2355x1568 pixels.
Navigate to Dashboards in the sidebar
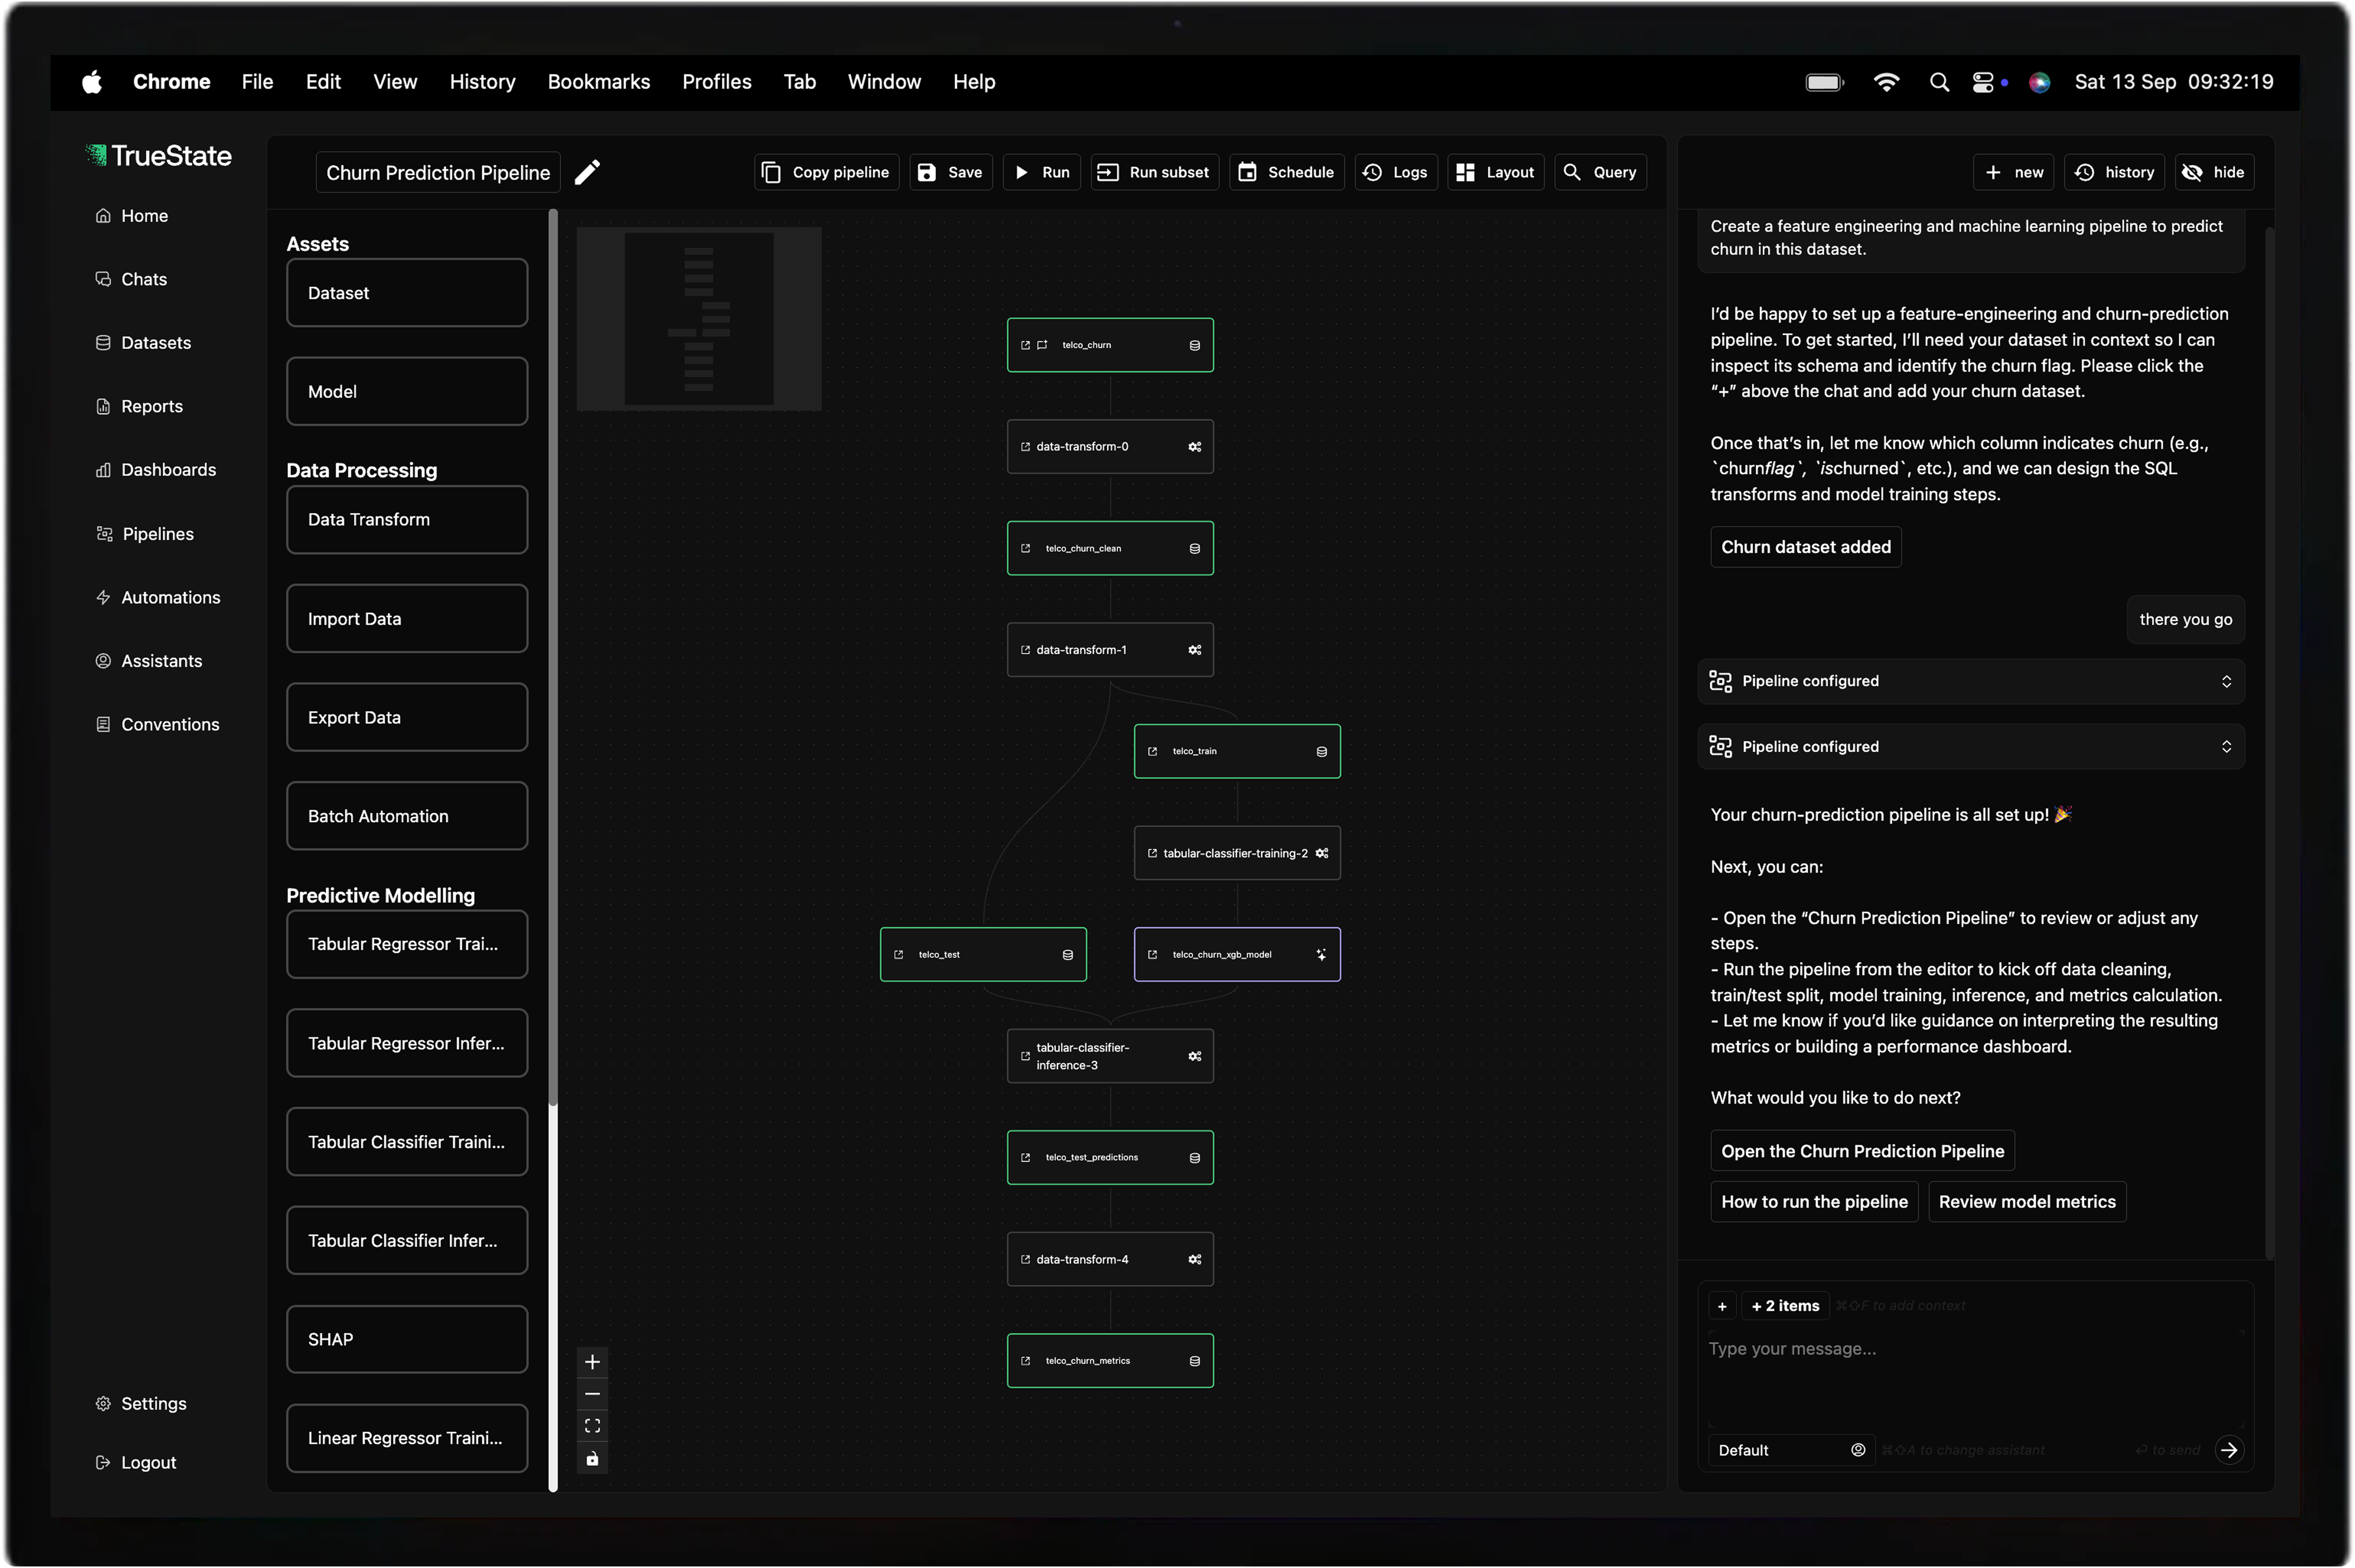click(x=156, y=470)
